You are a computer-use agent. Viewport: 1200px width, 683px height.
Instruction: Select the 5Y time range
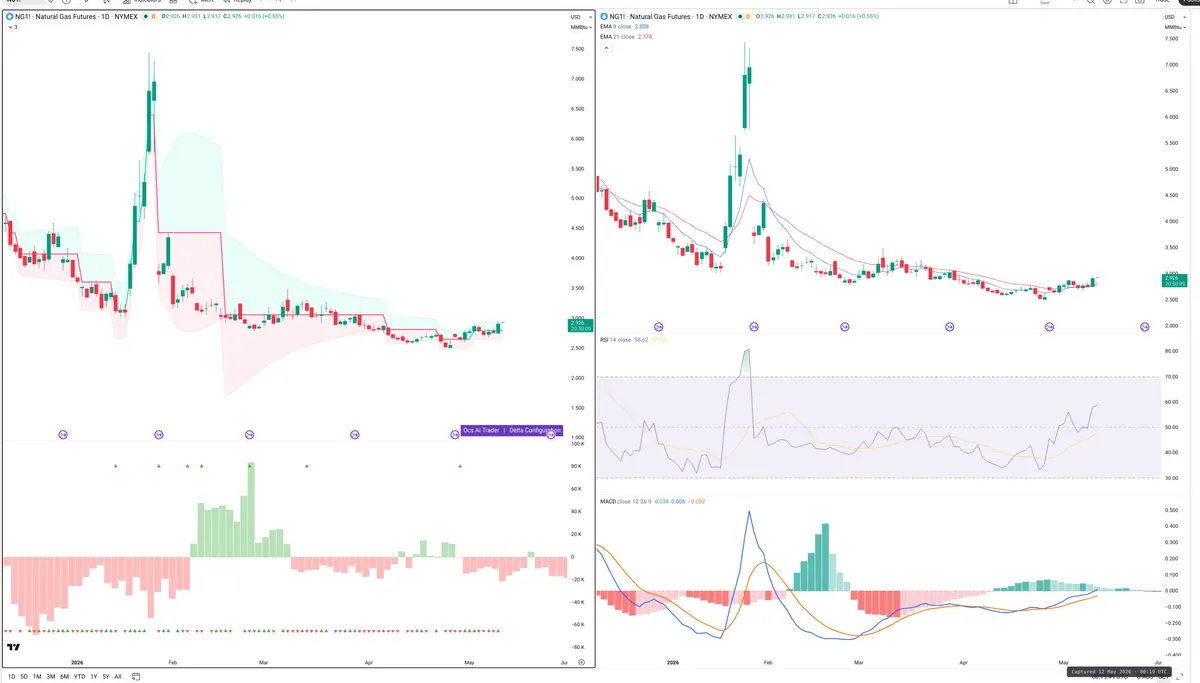tap(106, 676)
